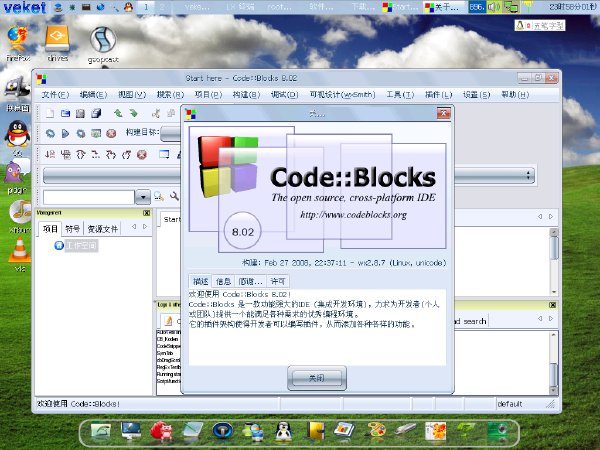Image resolution: width=600 pixels, height=450 pixels.
Task: Open the 插件(L) menu
Action: 439,95
